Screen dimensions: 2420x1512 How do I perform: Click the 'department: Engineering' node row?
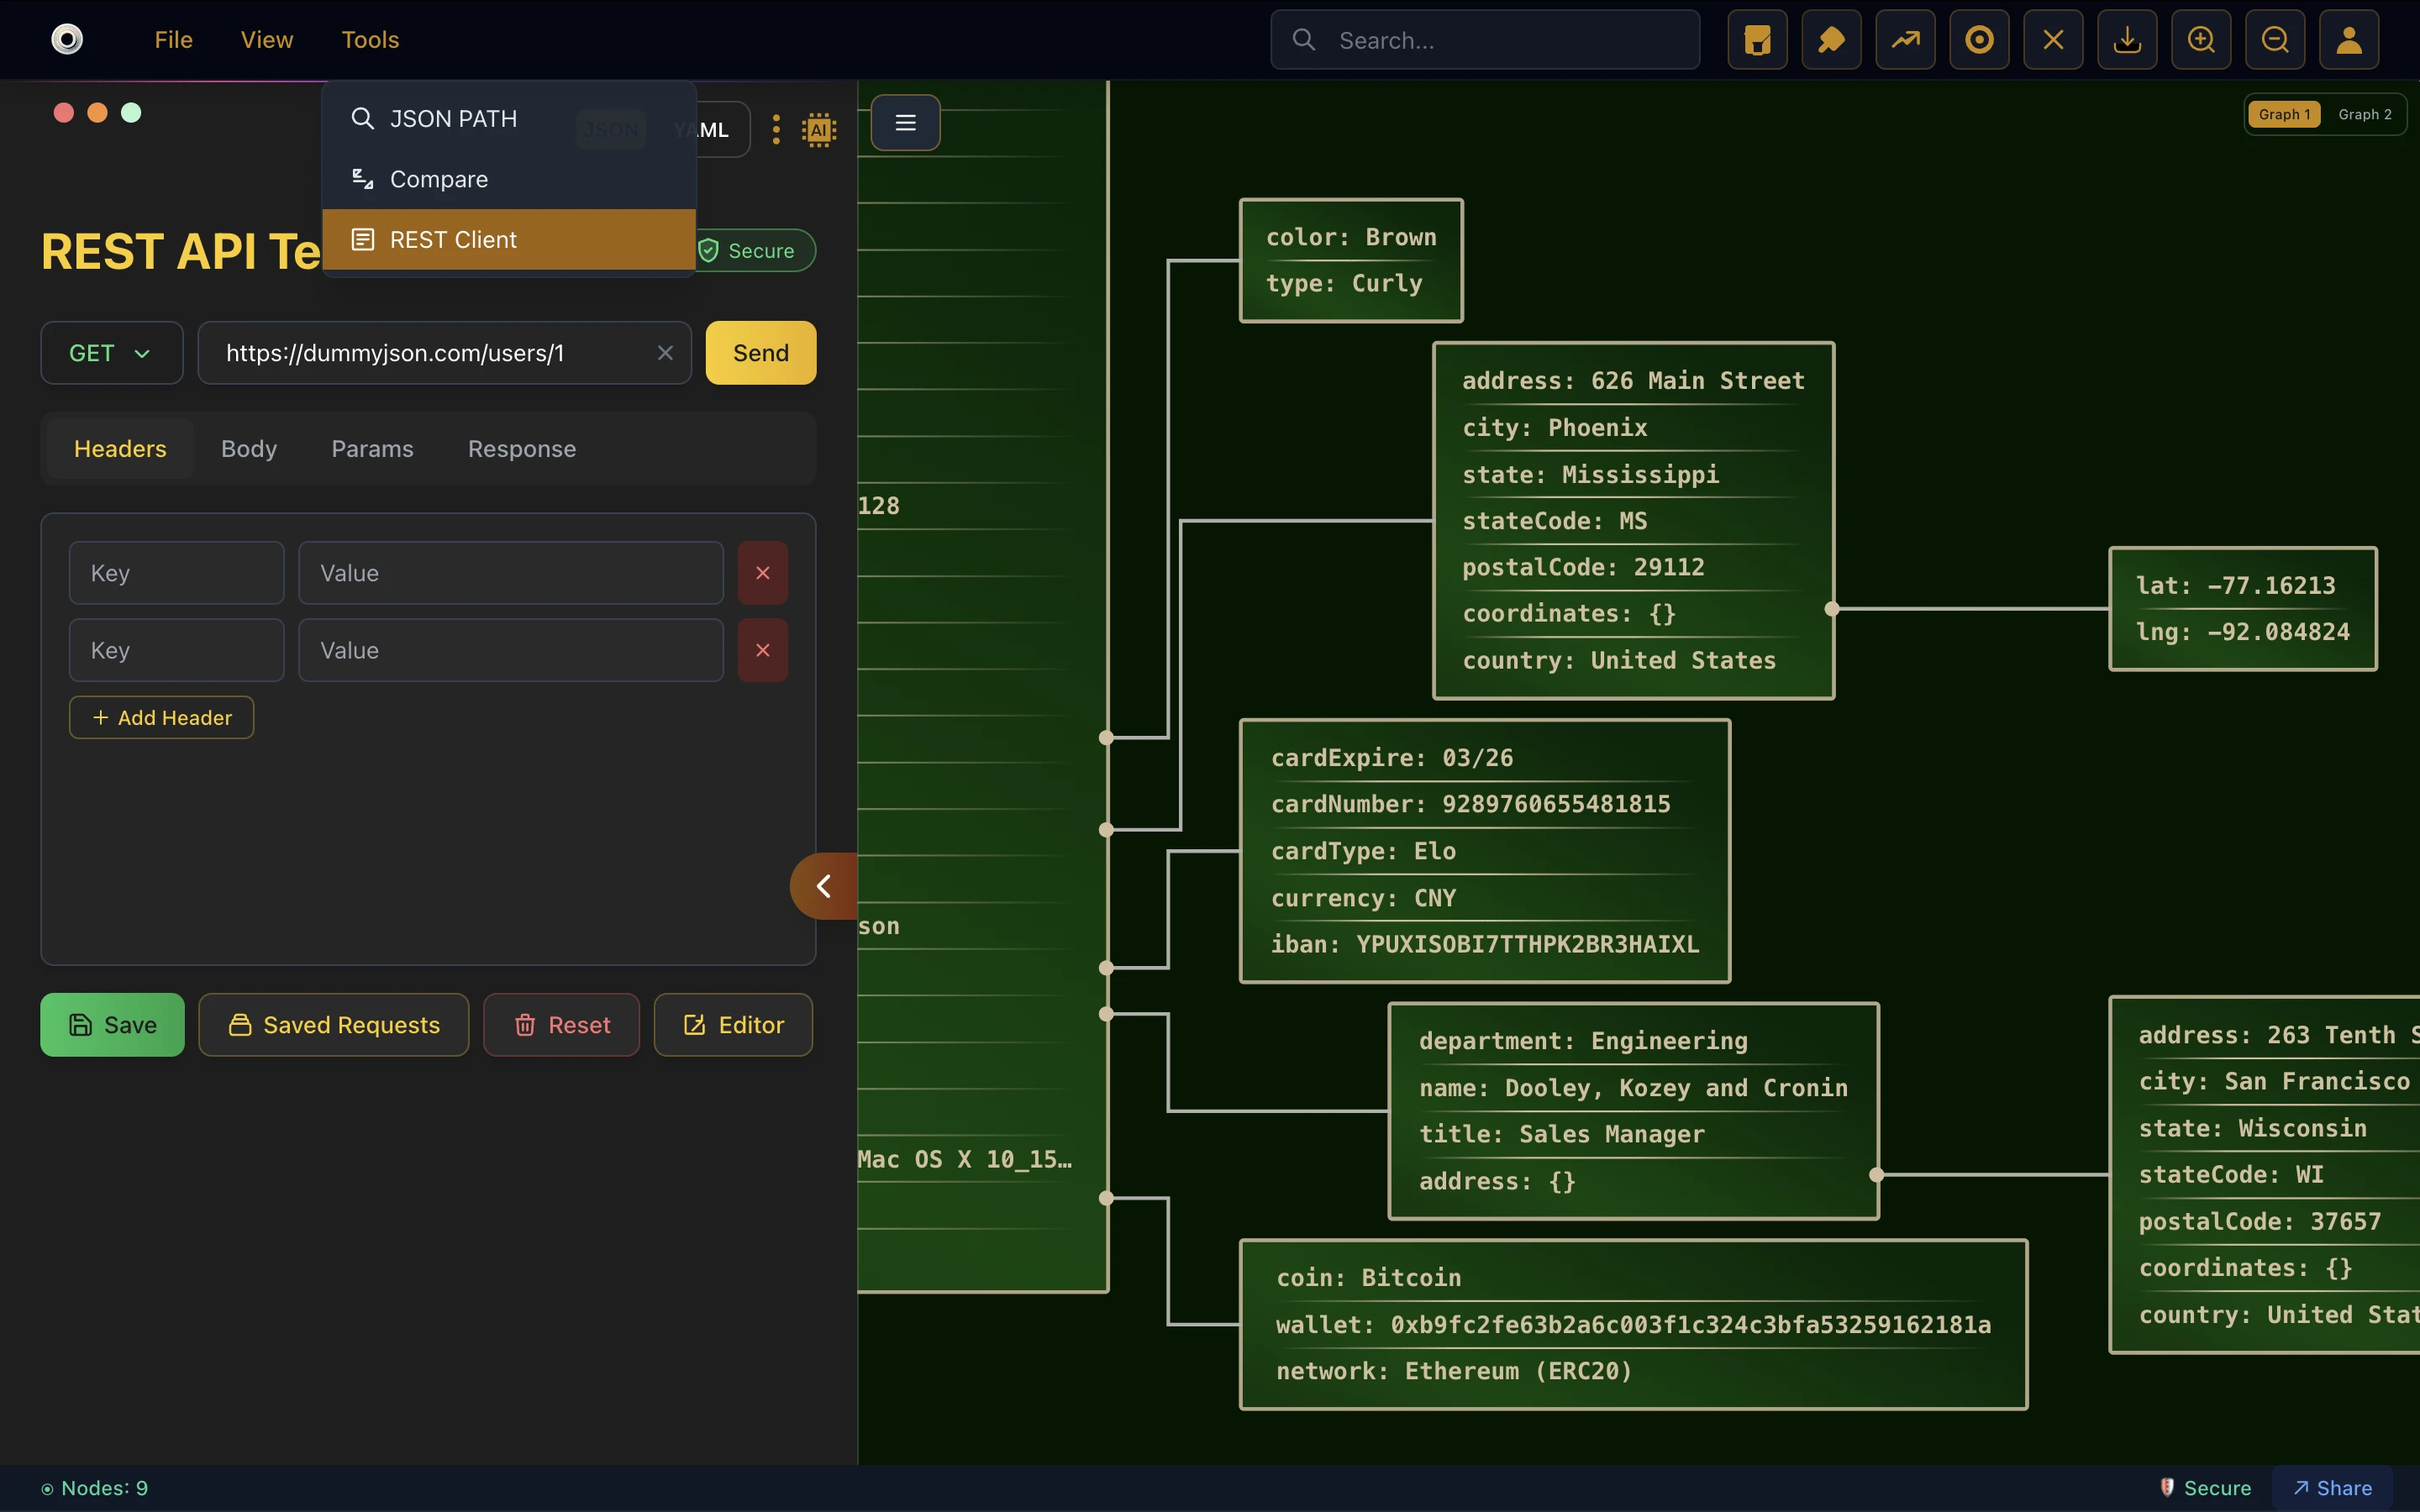(x=1583, y=1041)
